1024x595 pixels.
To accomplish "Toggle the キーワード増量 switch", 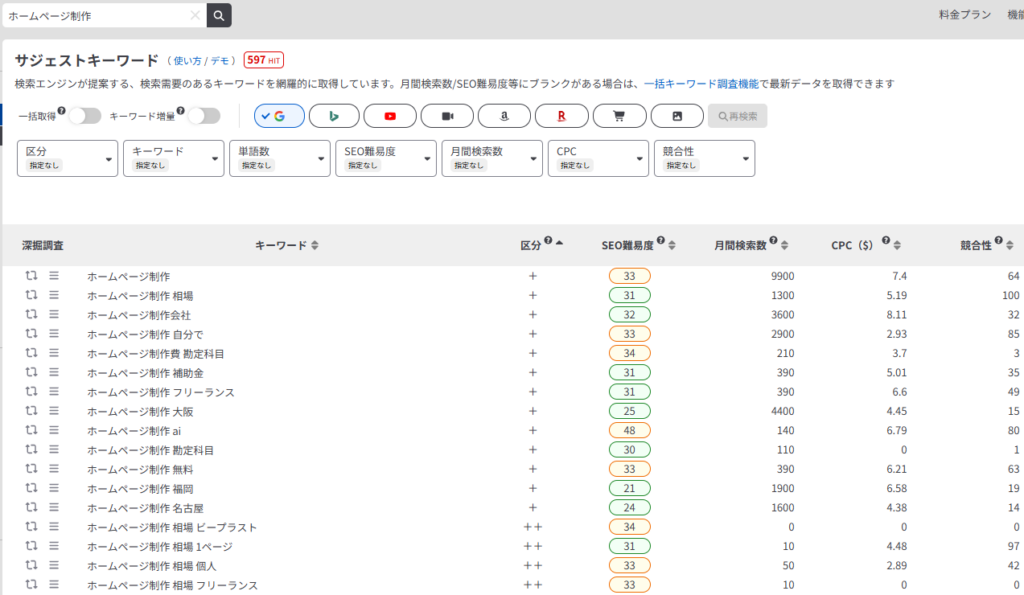I will coord(204,116).
